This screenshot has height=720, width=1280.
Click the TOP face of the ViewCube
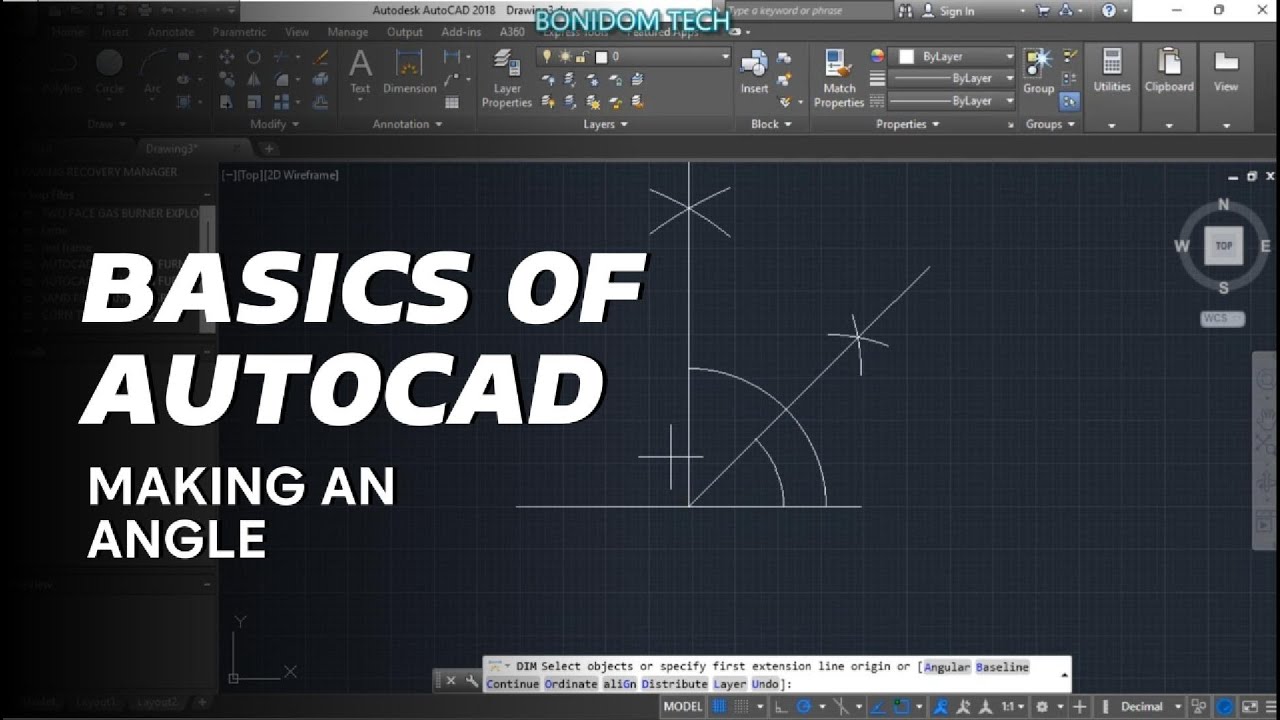1224,245
